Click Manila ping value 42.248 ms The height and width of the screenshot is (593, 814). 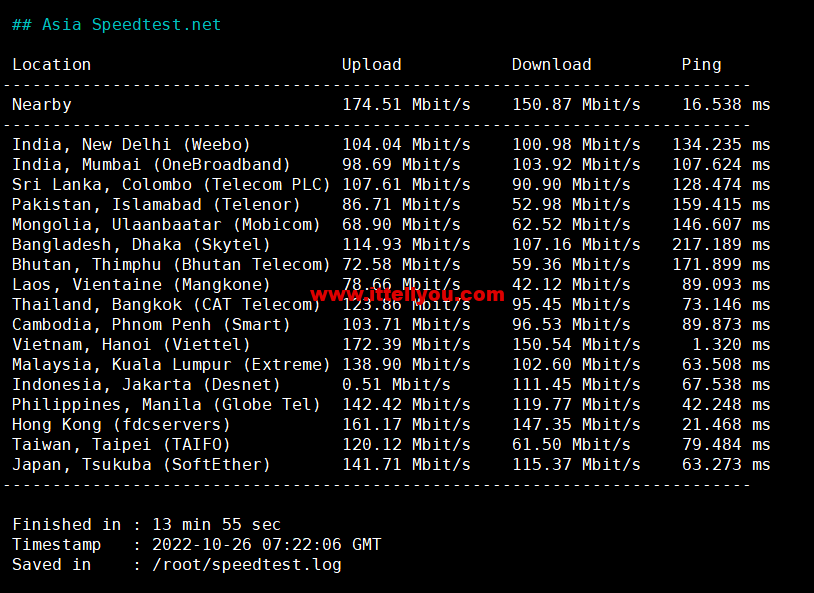click(726, 405)
